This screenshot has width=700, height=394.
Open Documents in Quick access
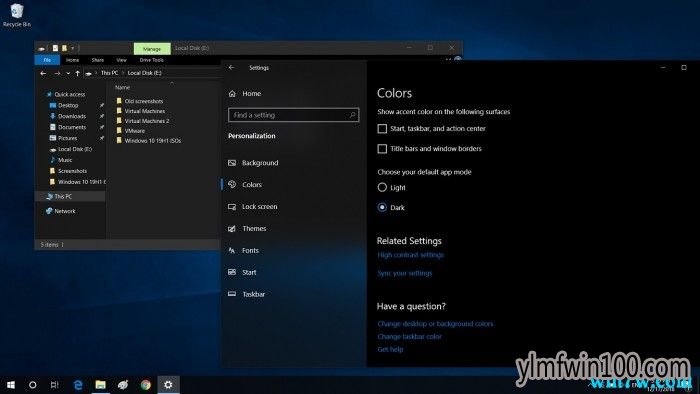click(67, 127)
